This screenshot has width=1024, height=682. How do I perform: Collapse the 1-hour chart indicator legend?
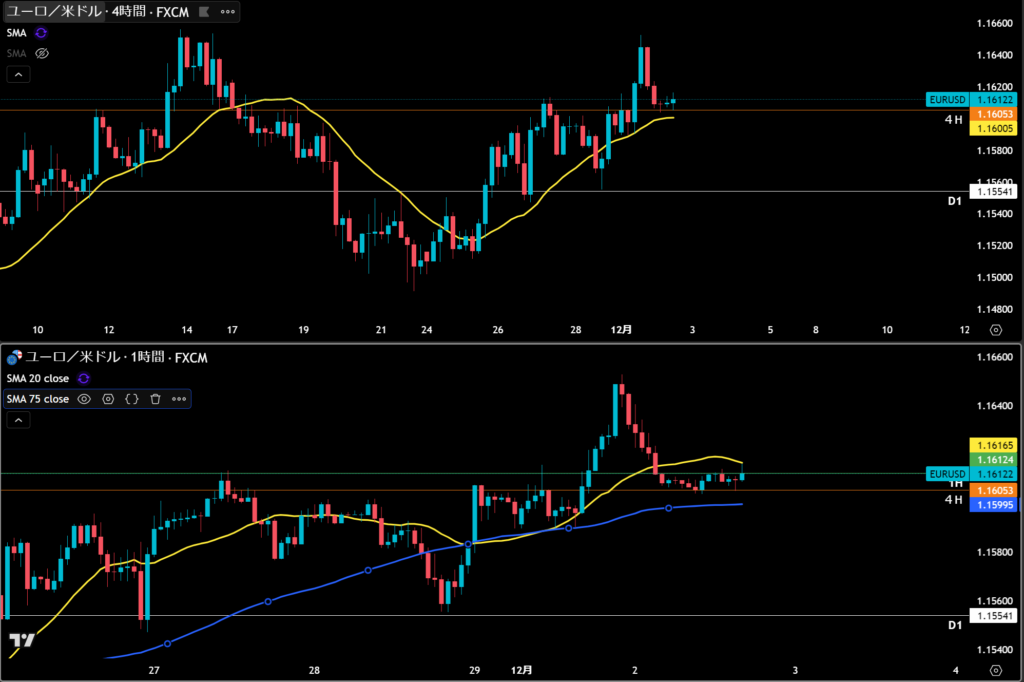[x=18, y=421]
